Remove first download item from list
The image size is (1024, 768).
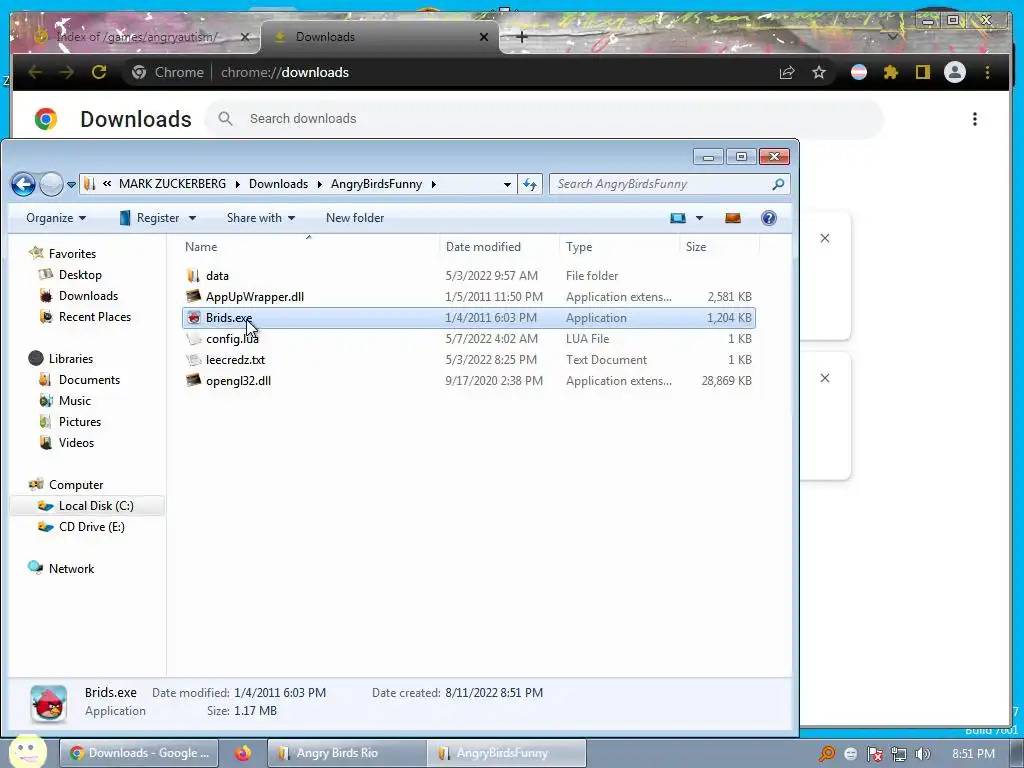(825, 238)
